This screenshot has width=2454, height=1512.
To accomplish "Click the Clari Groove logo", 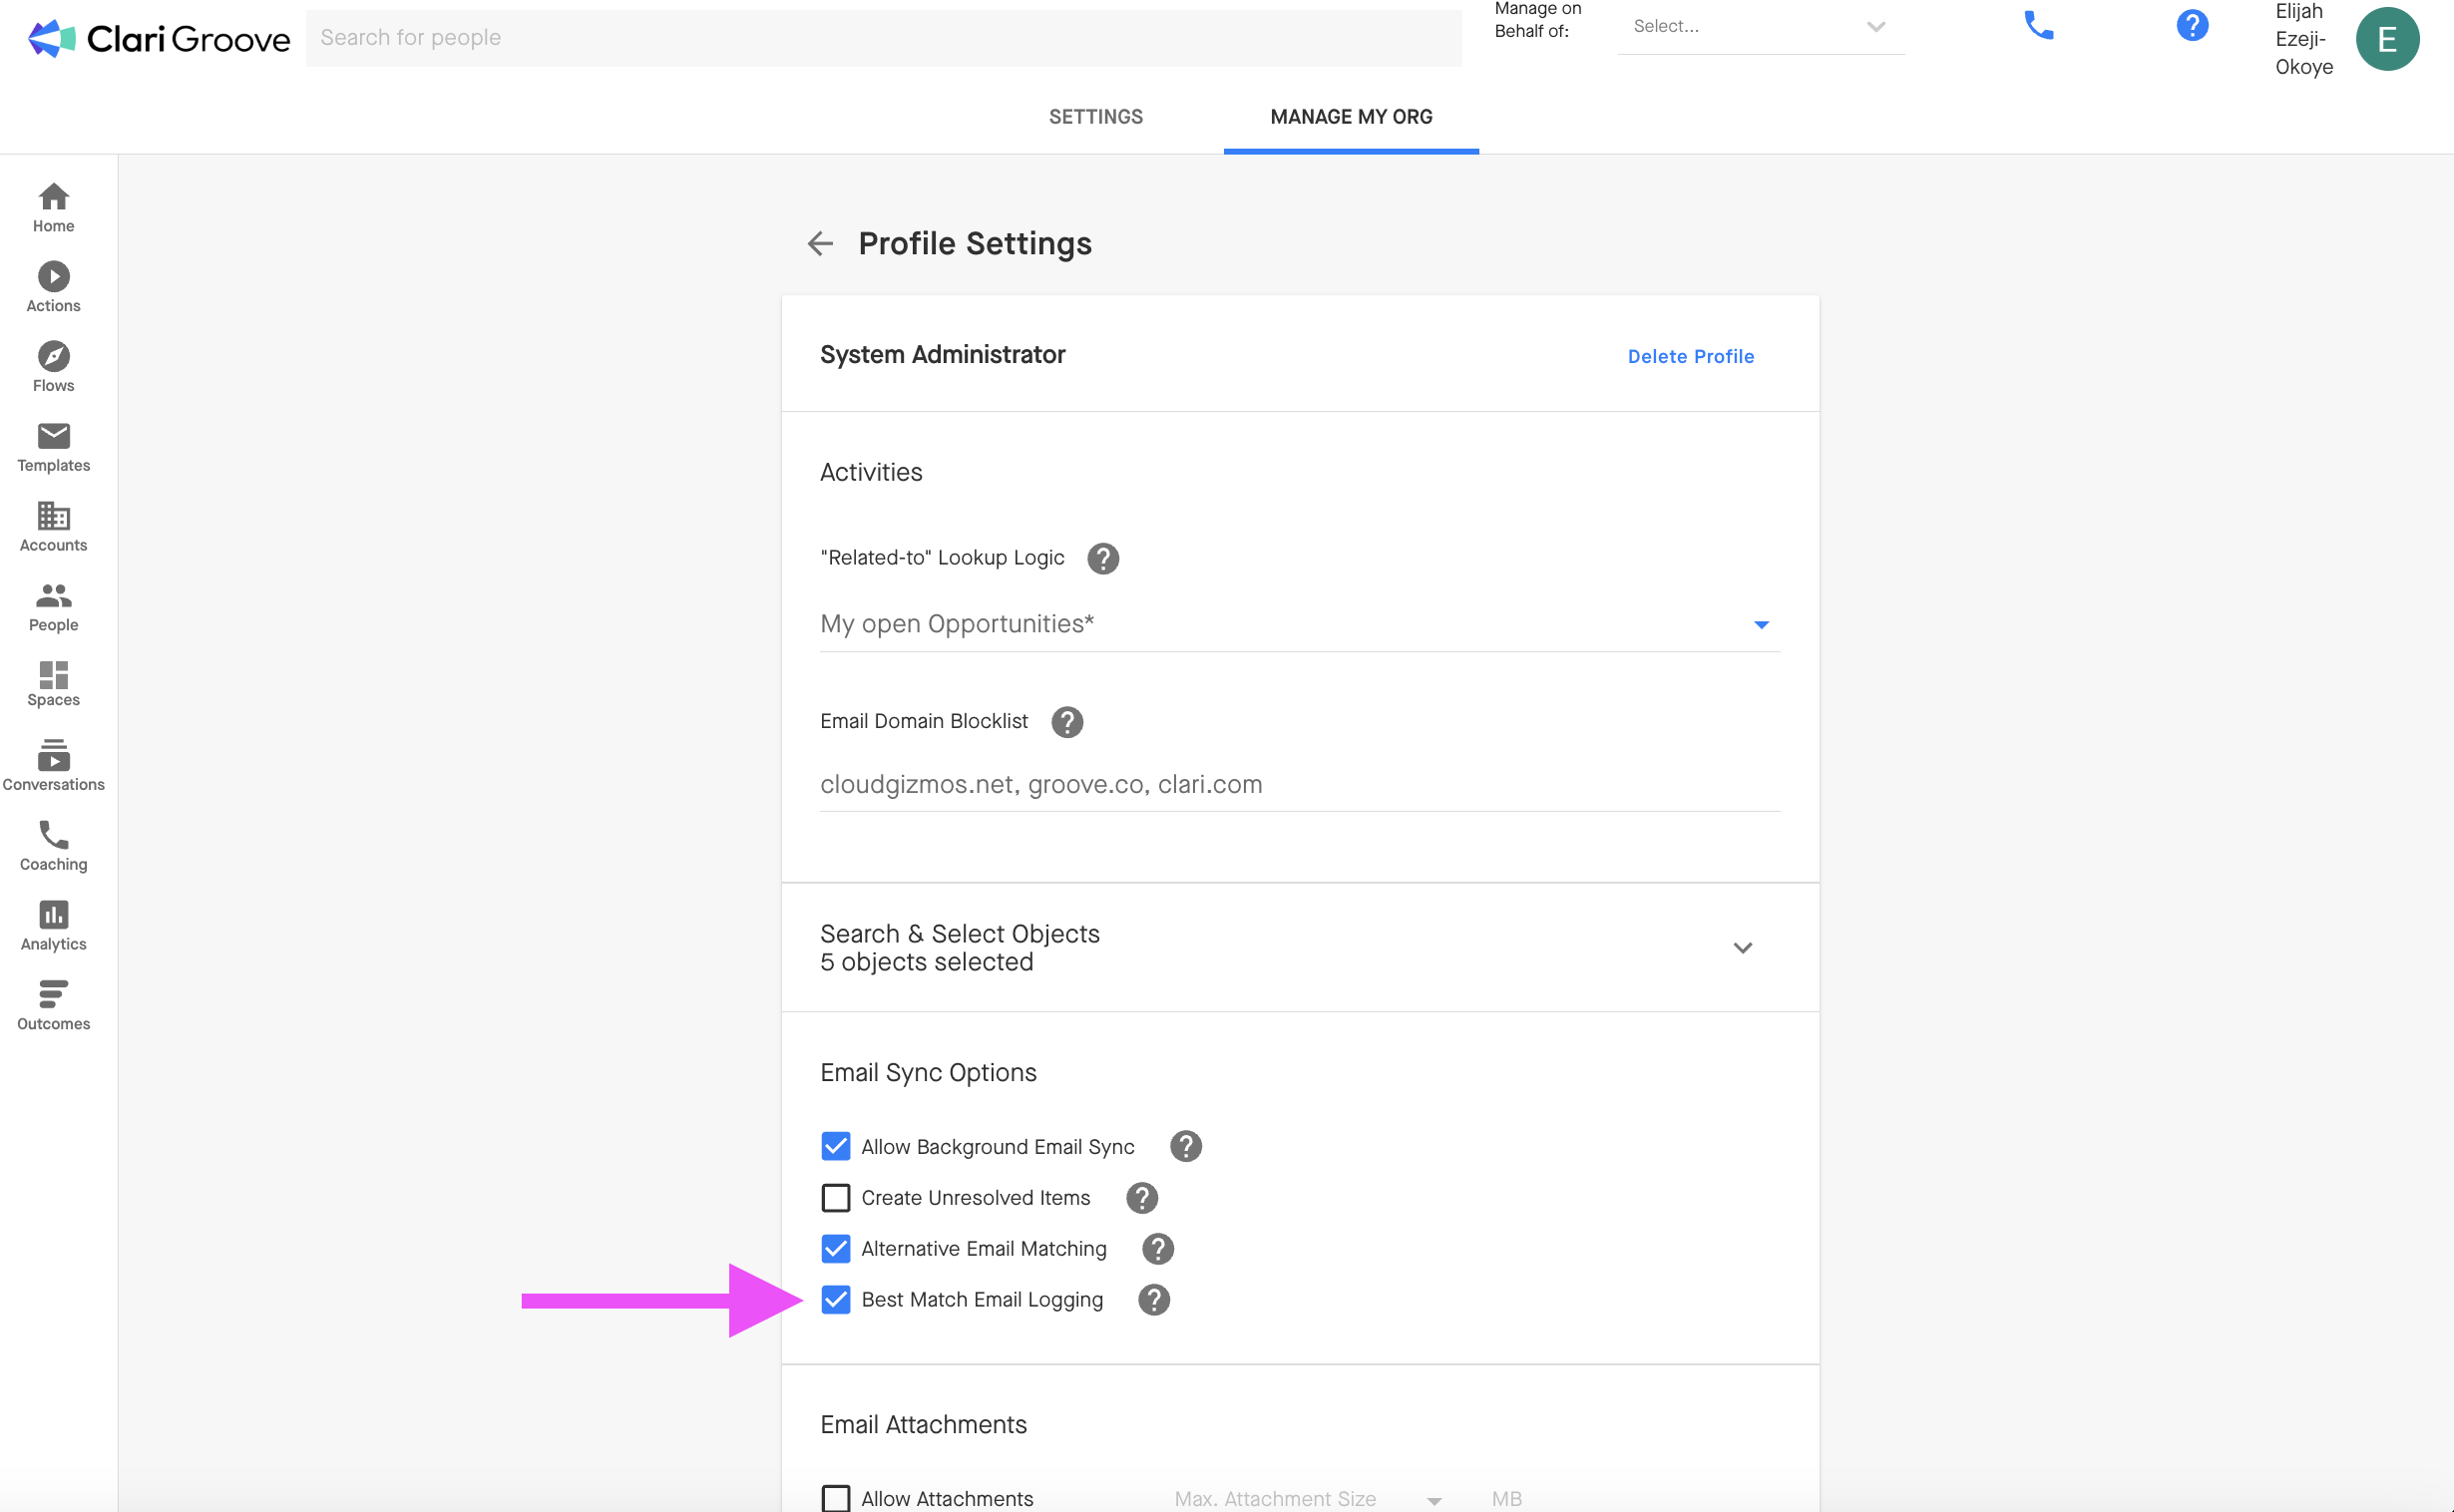I will pyautogui.click(x=158, y=38).
